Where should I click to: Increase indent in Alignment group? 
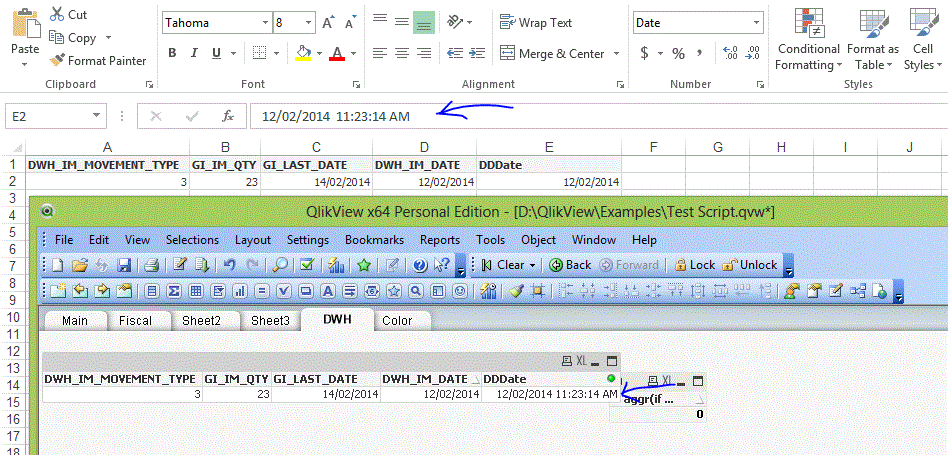(477, 53)
